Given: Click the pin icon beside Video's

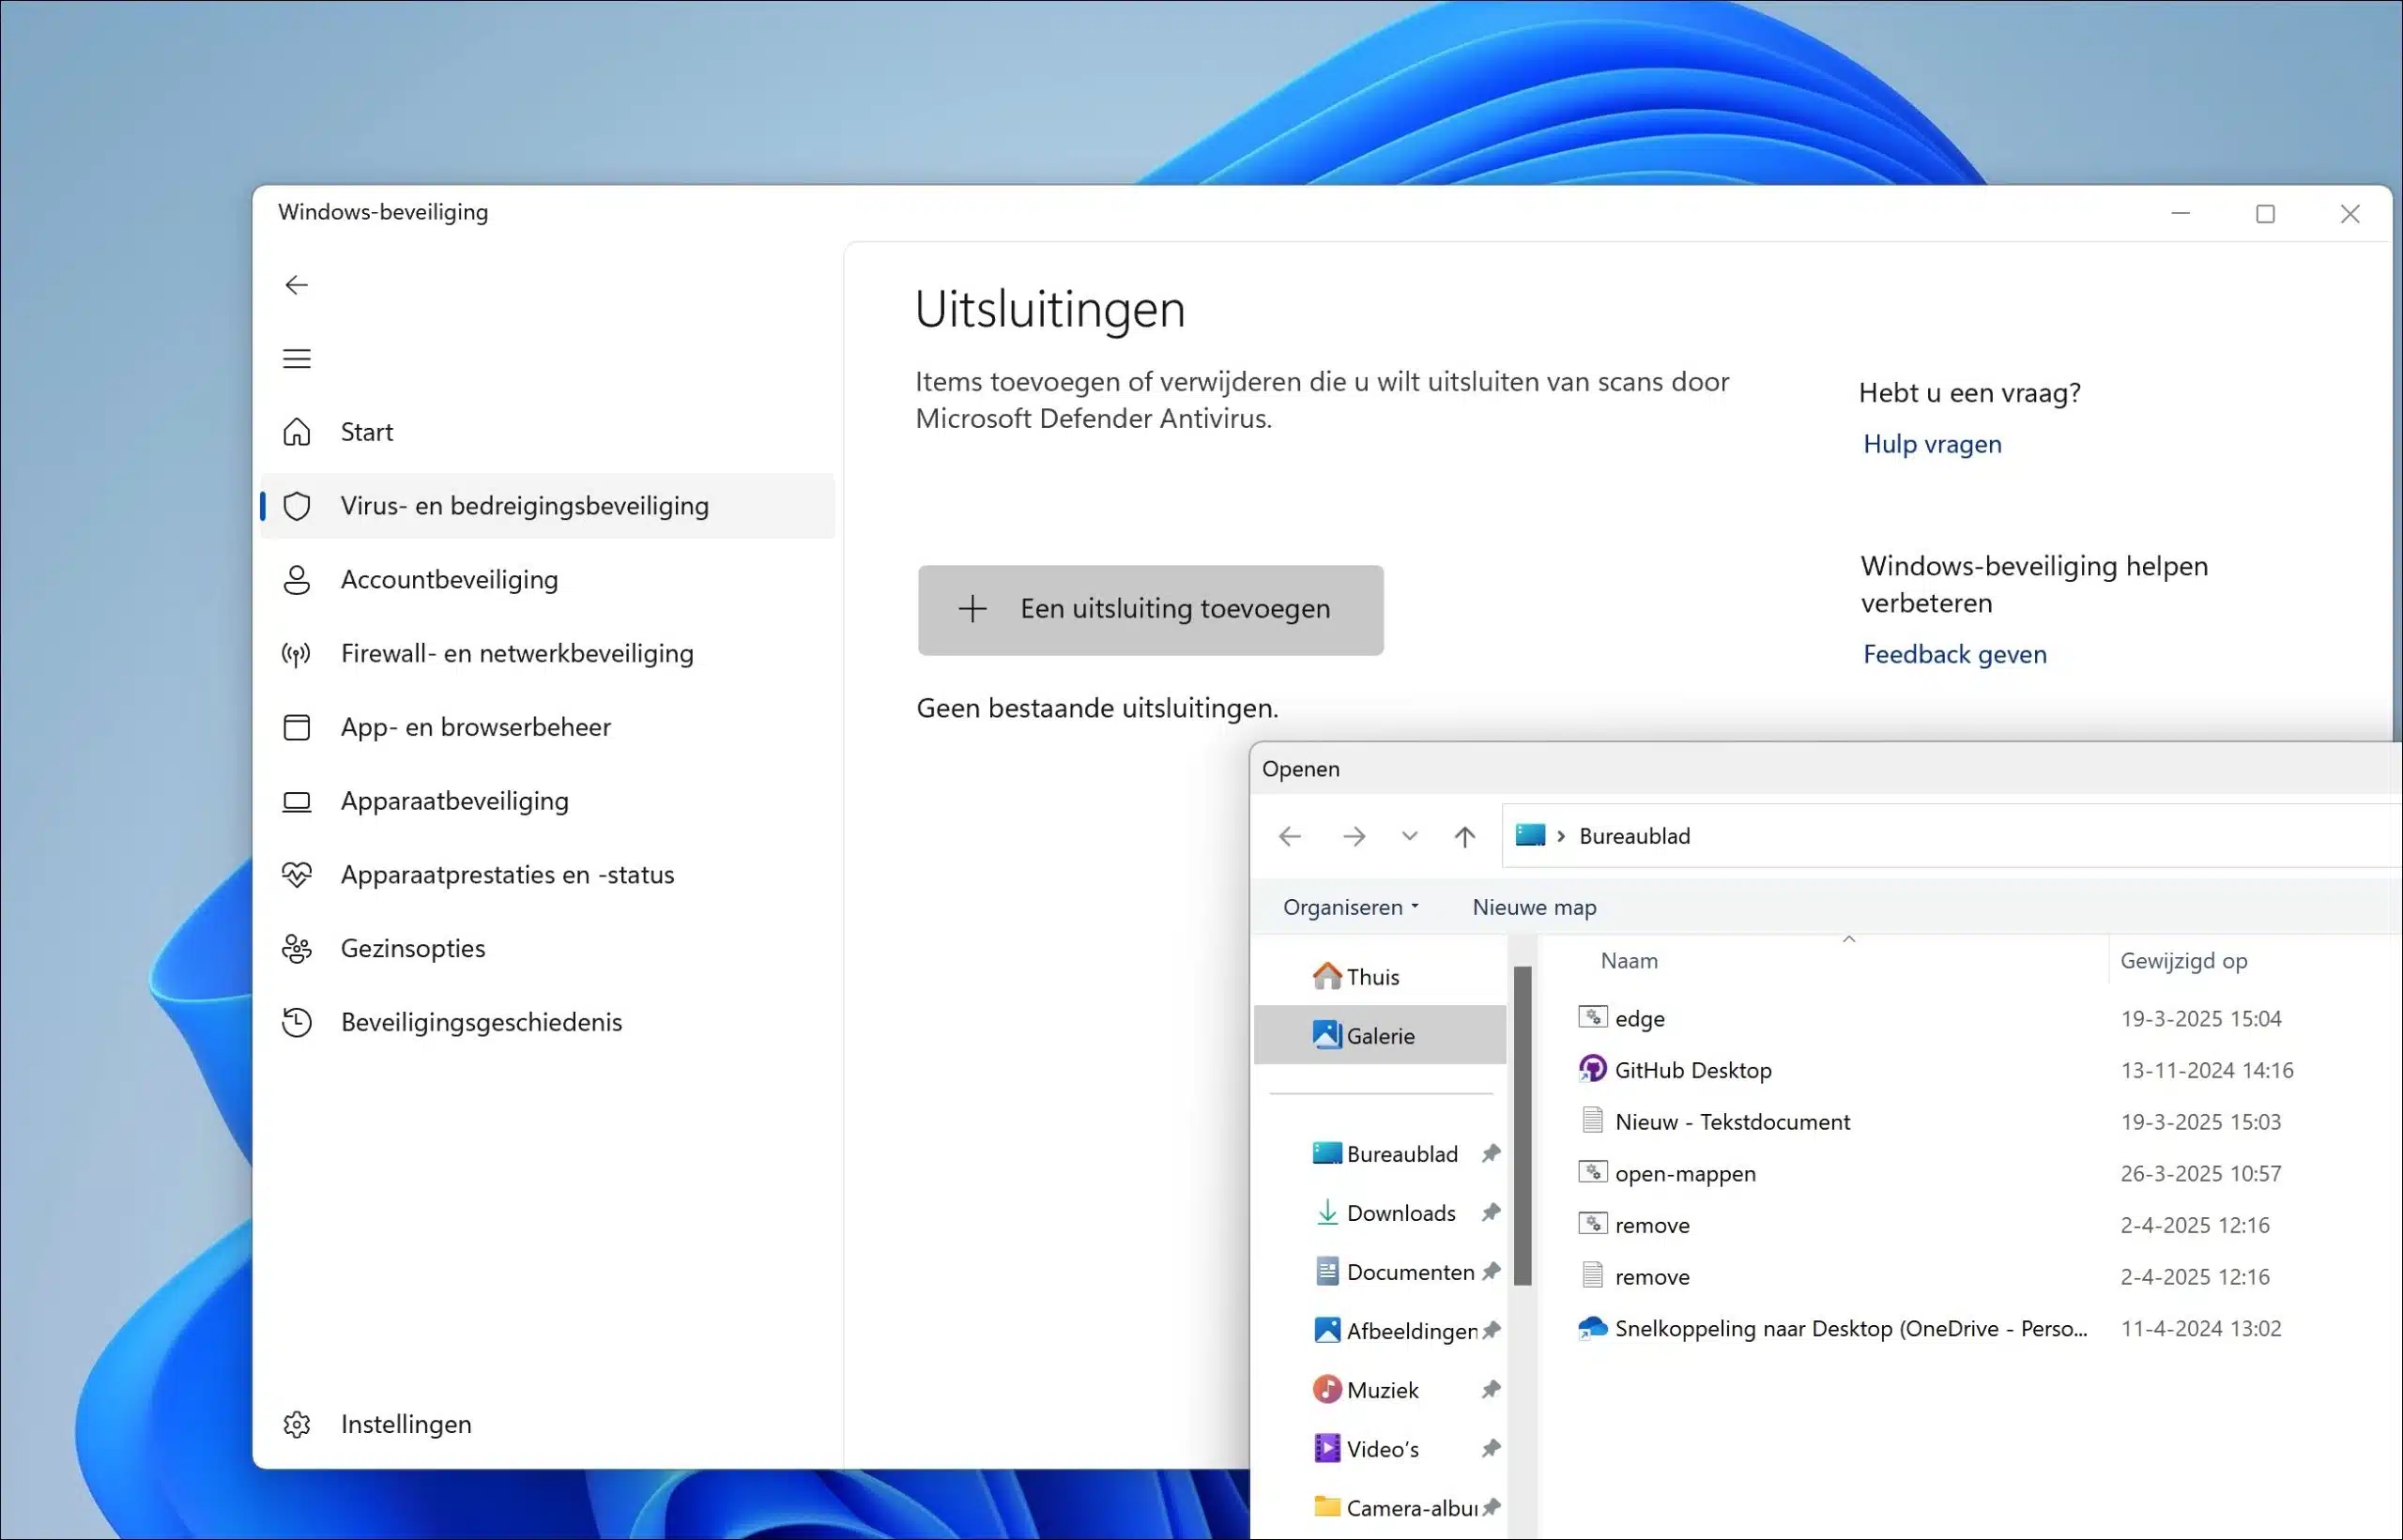Looking at the screenshot, I should 1491,1449.
